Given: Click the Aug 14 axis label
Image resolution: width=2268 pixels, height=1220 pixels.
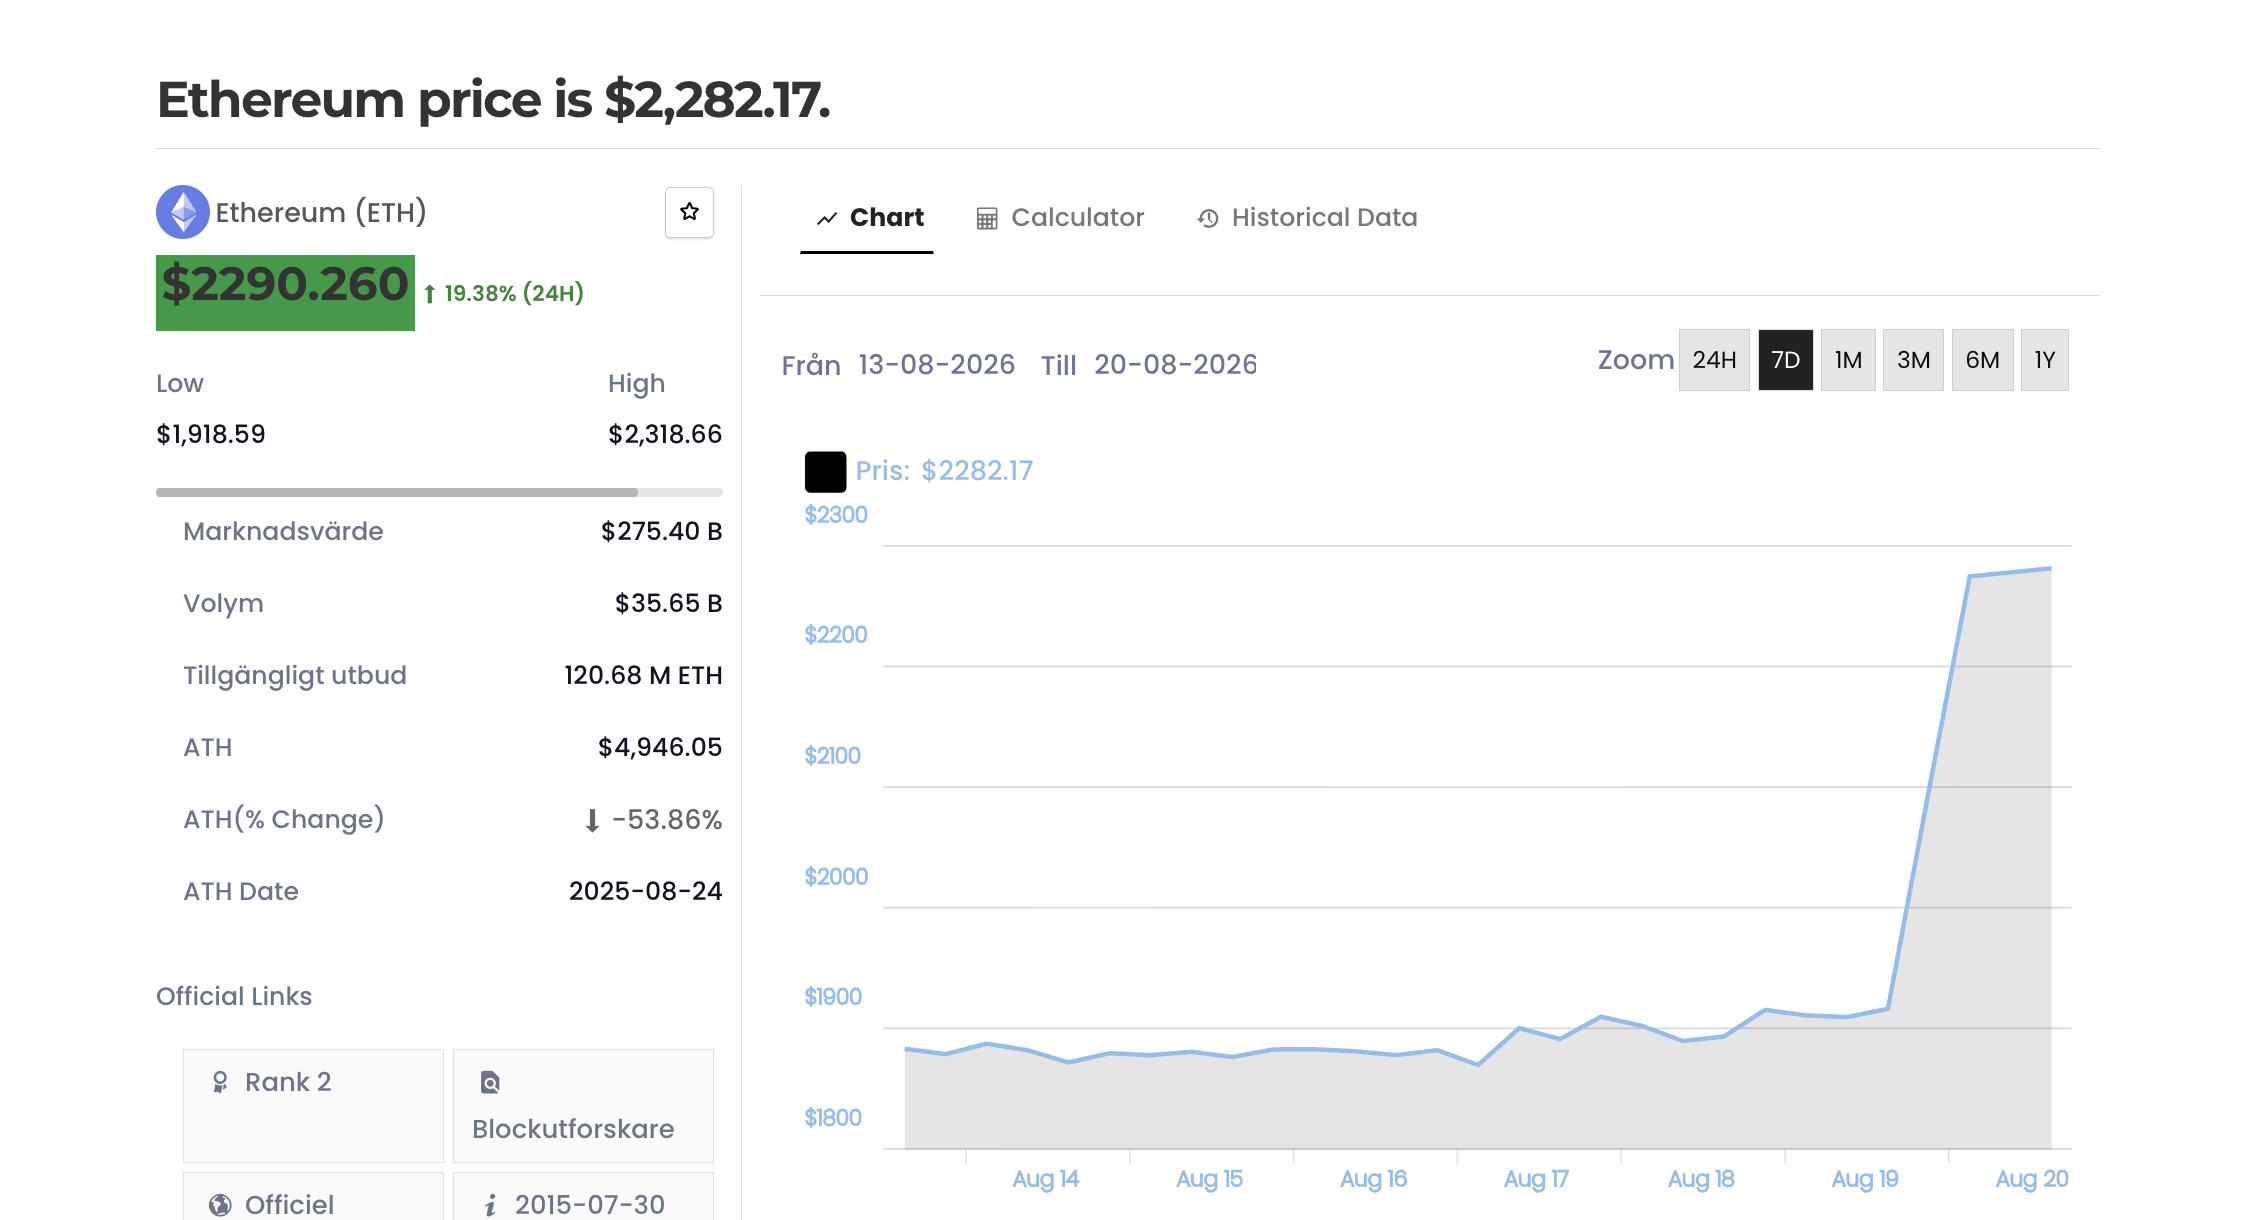Looking at the screenshot, I should [1046, 1180].
